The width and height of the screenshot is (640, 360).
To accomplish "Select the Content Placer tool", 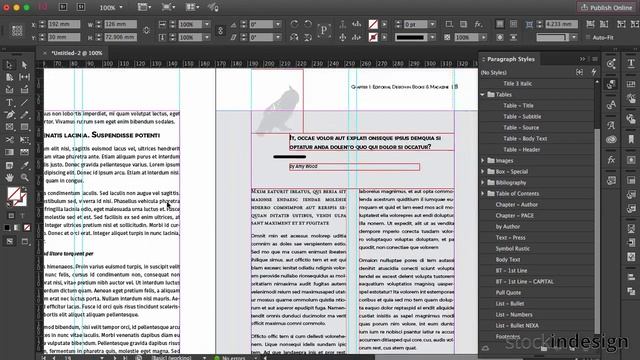I will tap(24, 90).
